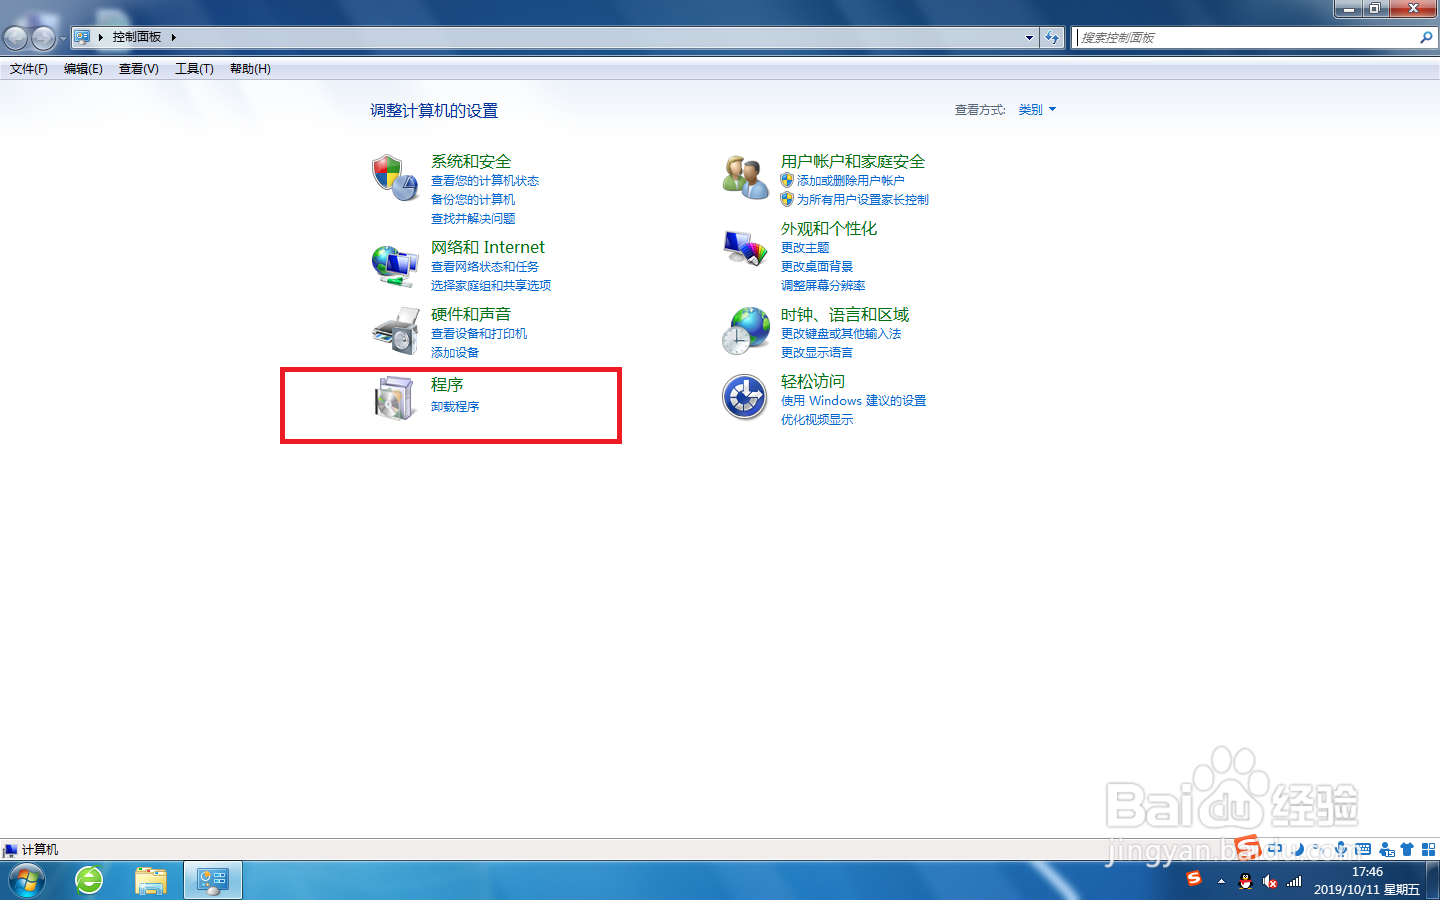The height and width of the screenshot is (900, 1440).
Task: Open the Sogou soft keyboard icon
Action: [1362, 849]
